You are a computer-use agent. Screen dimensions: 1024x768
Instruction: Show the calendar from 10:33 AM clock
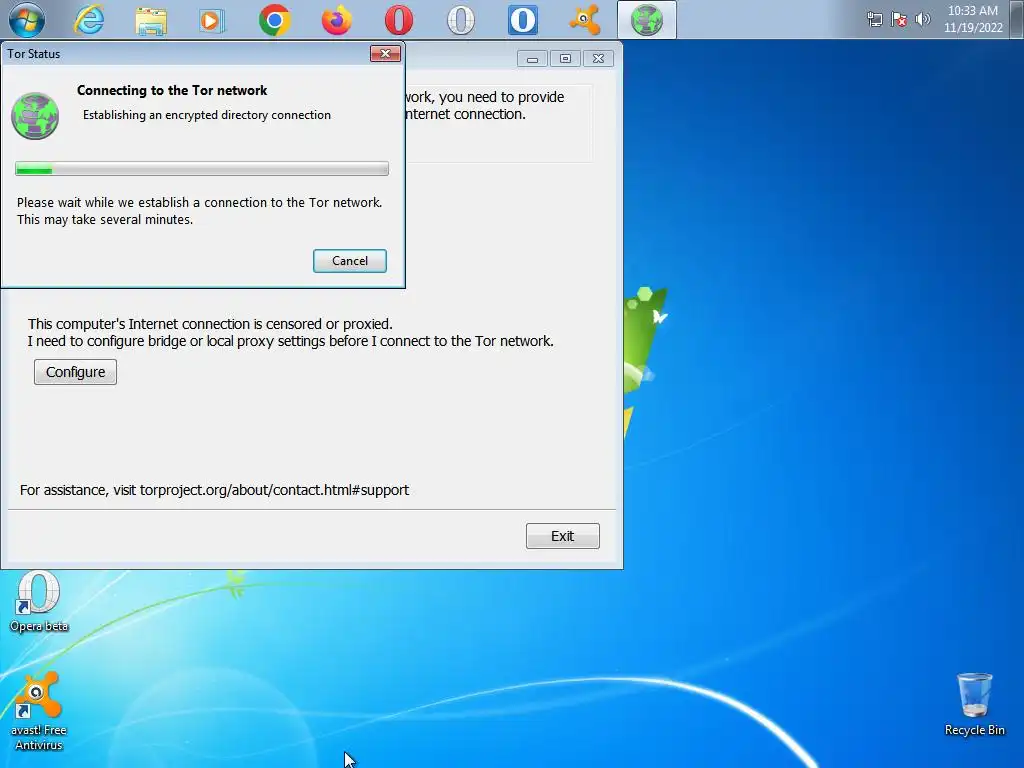[972, 19]
